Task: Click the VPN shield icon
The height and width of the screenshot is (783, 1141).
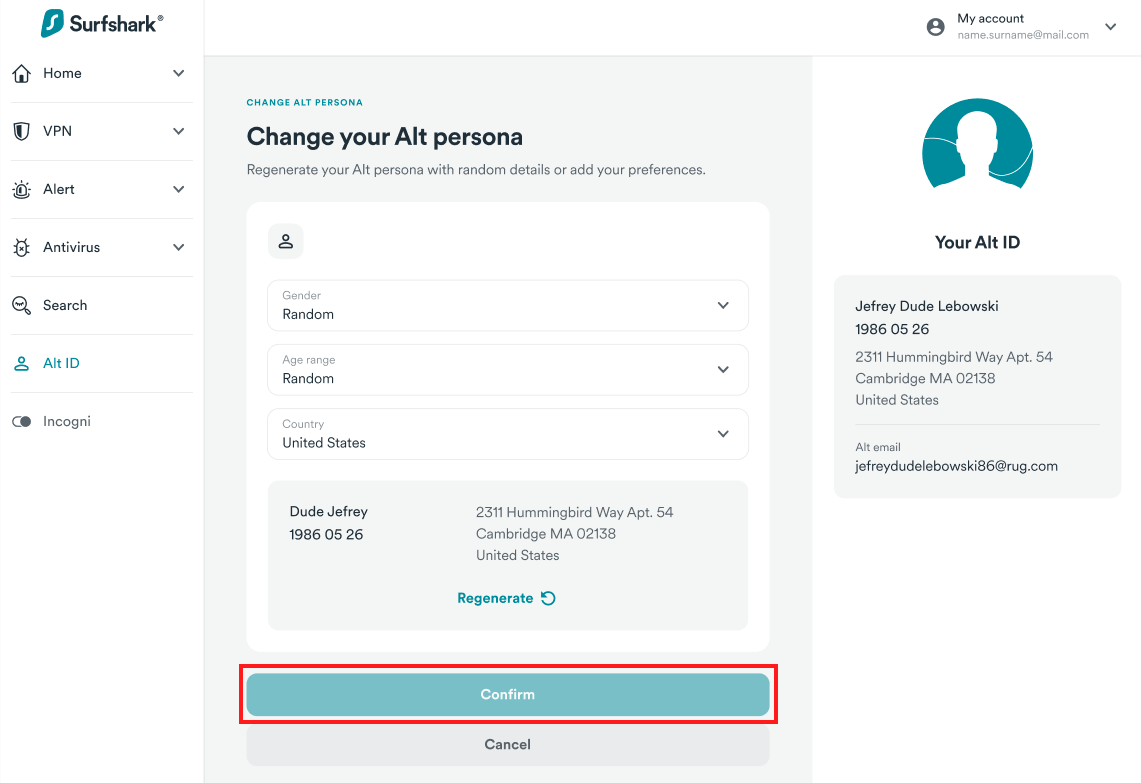Action: [x=22, y=131]
